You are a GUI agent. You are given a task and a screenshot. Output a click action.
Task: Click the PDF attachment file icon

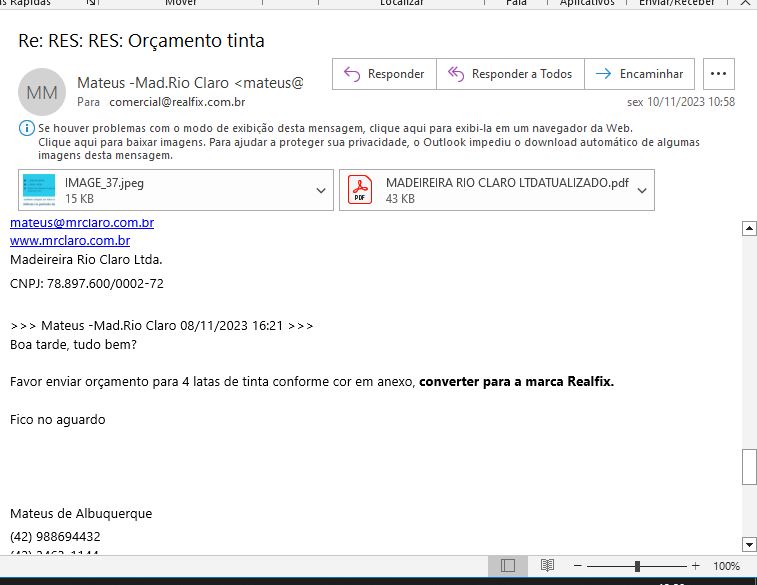click(359, 190)
